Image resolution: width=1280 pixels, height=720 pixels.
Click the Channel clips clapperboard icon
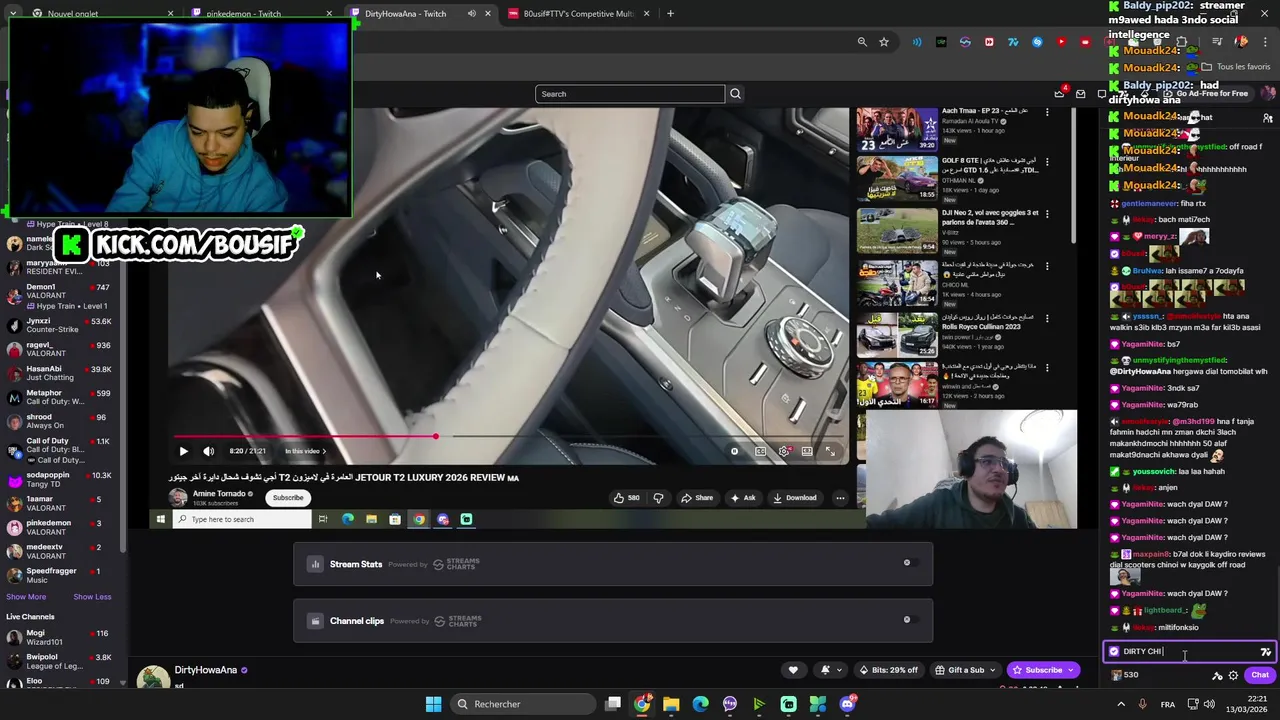click(315, 621)
